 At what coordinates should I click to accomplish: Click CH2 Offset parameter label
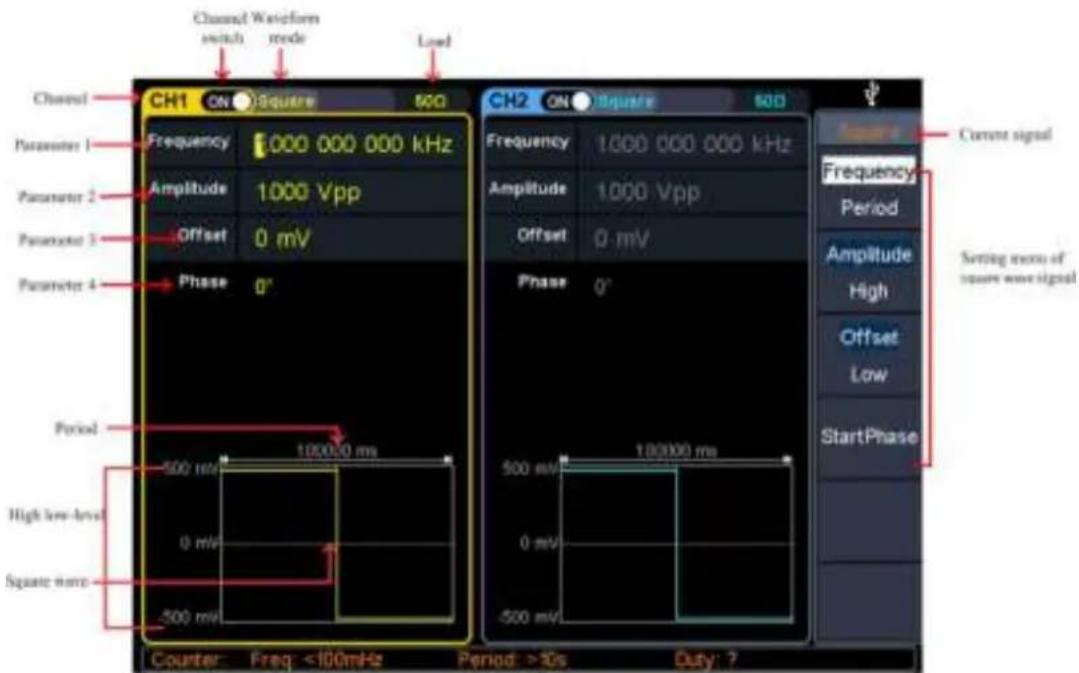click(x=542, y=235)
